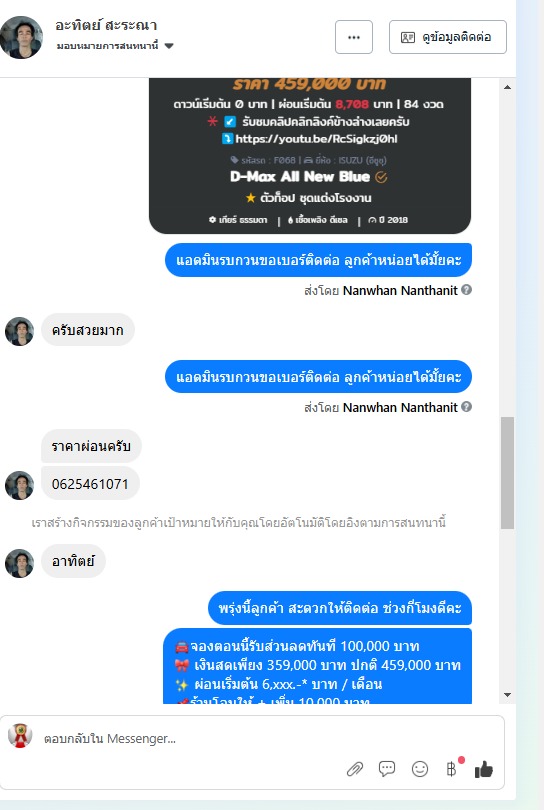Screen dimensions: 544x810
Task: Expand the มอบหมายการสนทนานี้ dropdown
Action: (x=168, y=46)
